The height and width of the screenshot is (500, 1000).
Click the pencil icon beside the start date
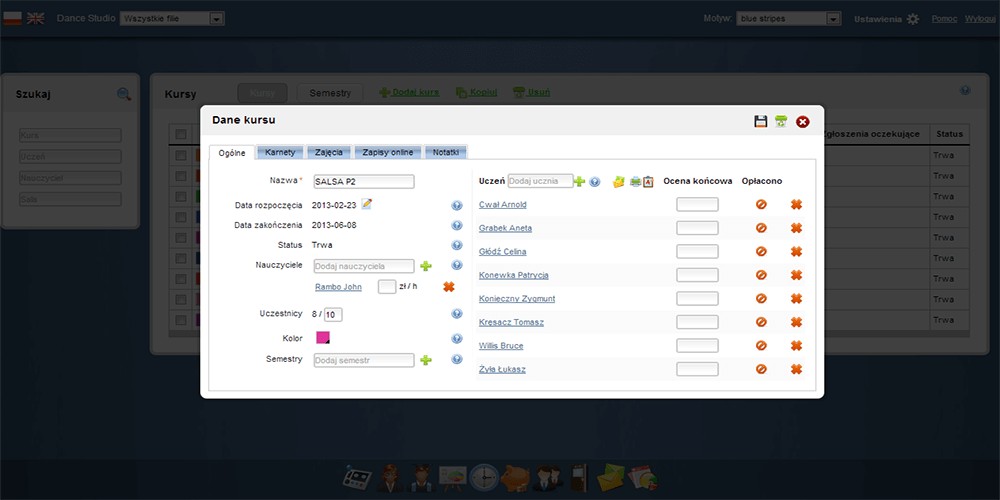tap(367, 204)
